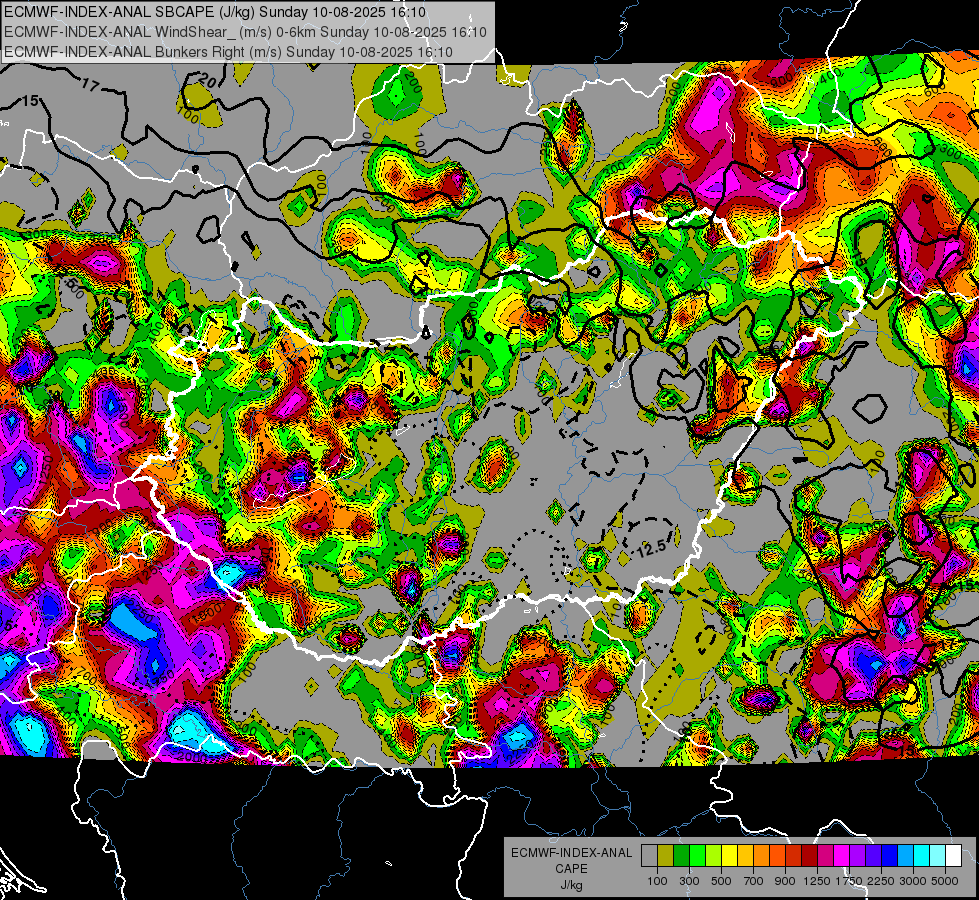Click the Bunkers Right (m/s) title line
Image resolution: width=979 pixels, height=900 pixels.
pyautogui.click(x=228, y=52)
